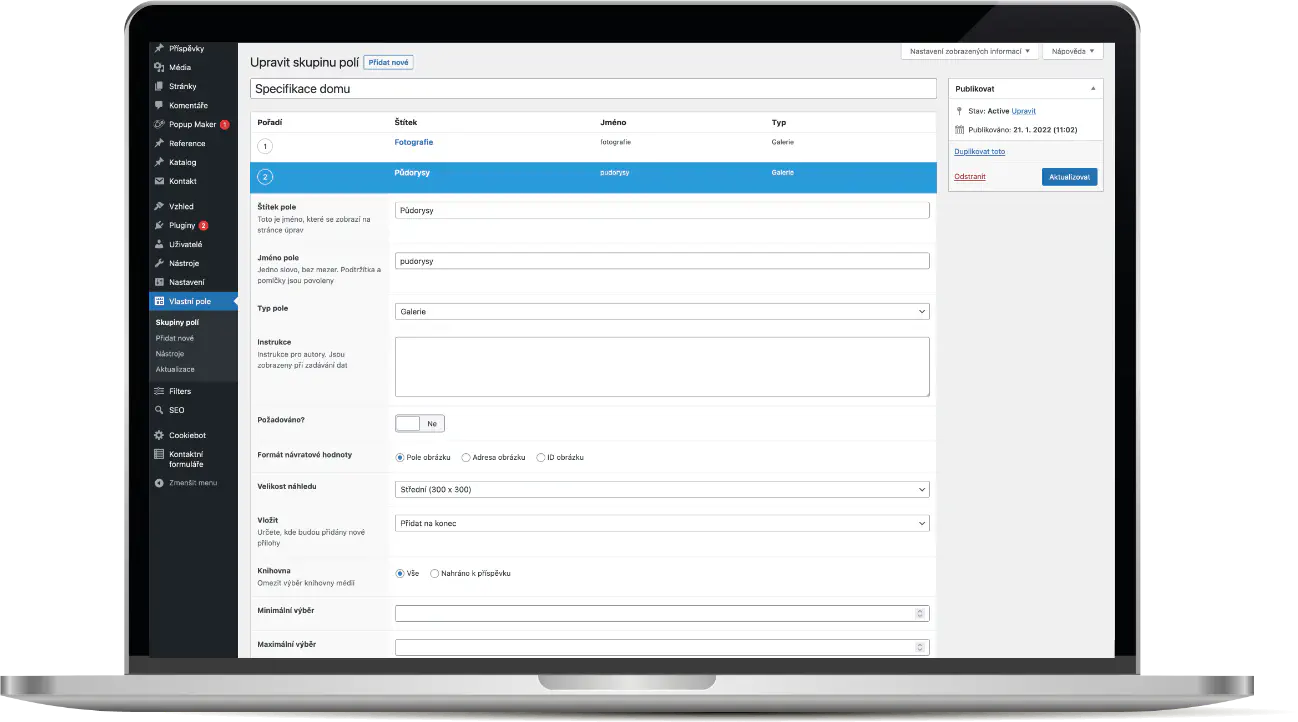Open the SEO sidebar section

tap(175, 409)
